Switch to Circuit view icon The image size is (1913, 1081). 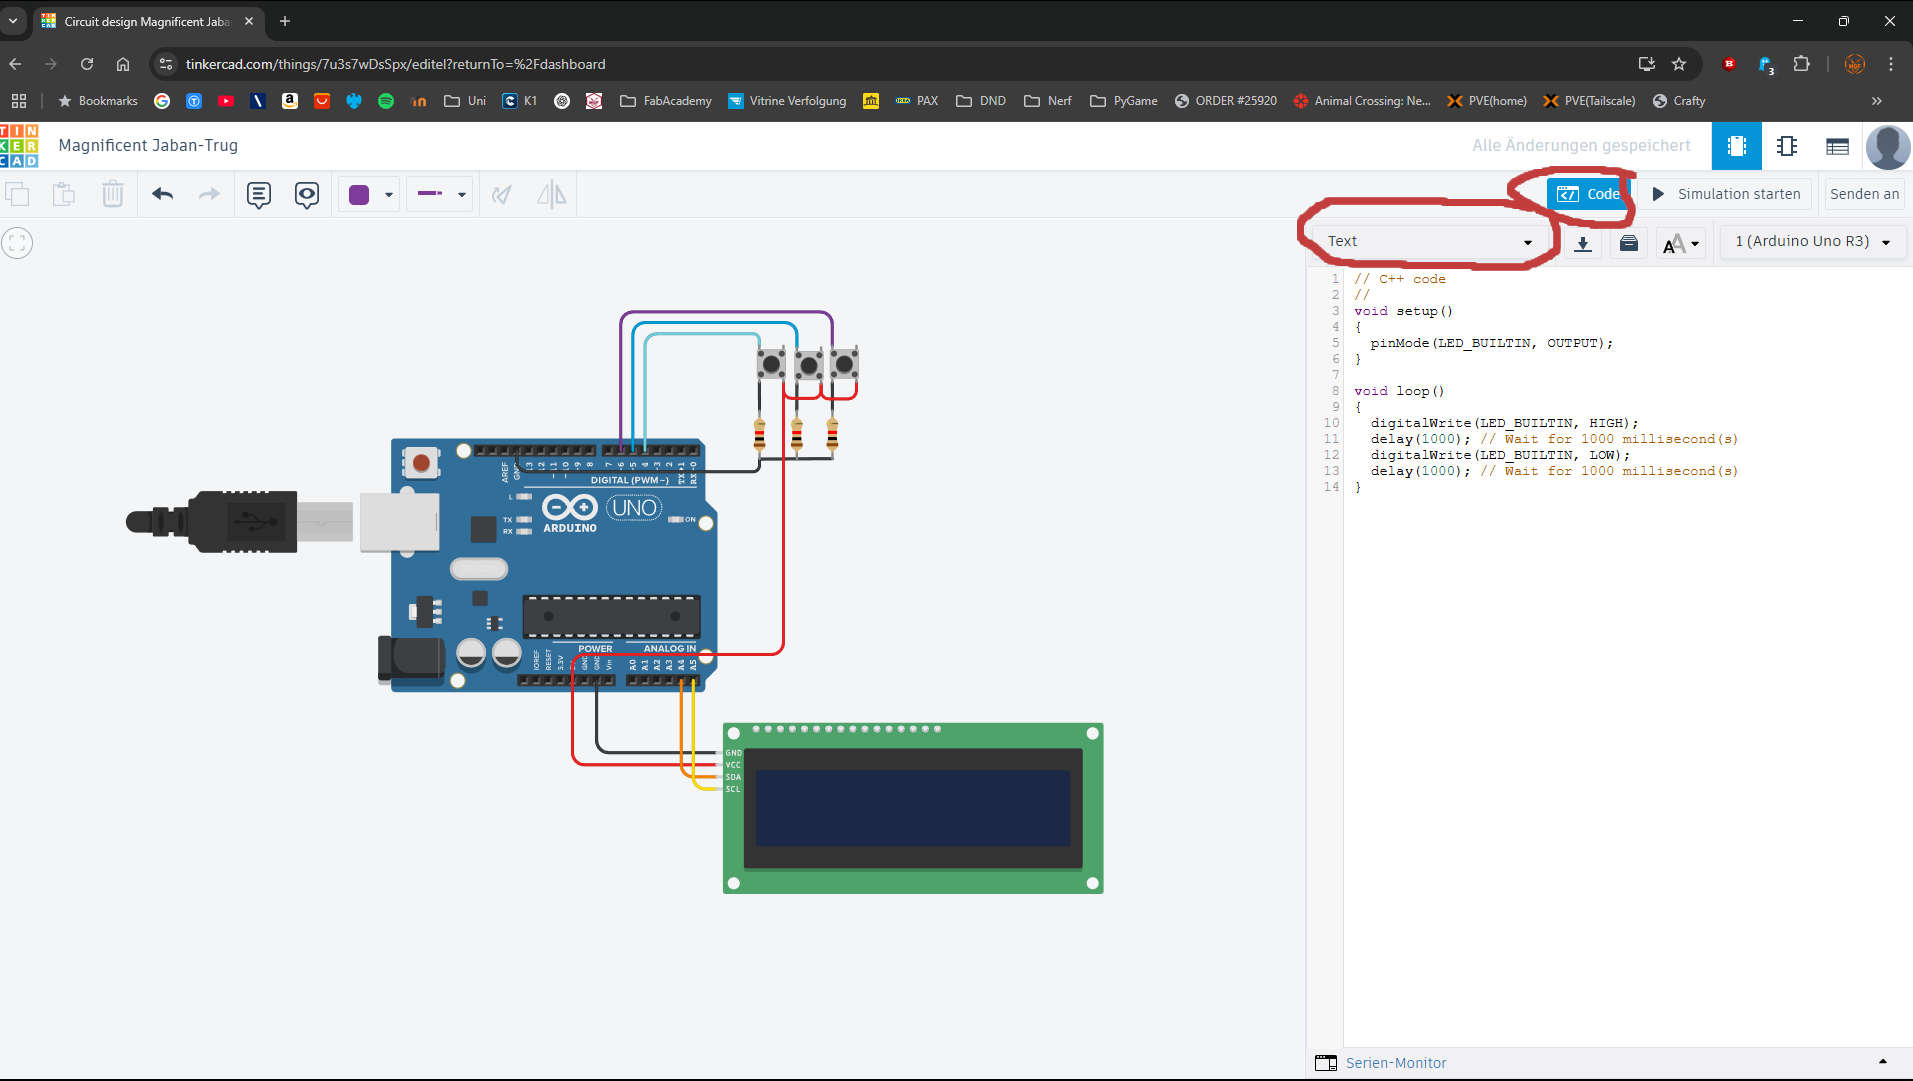[1737, 146]
